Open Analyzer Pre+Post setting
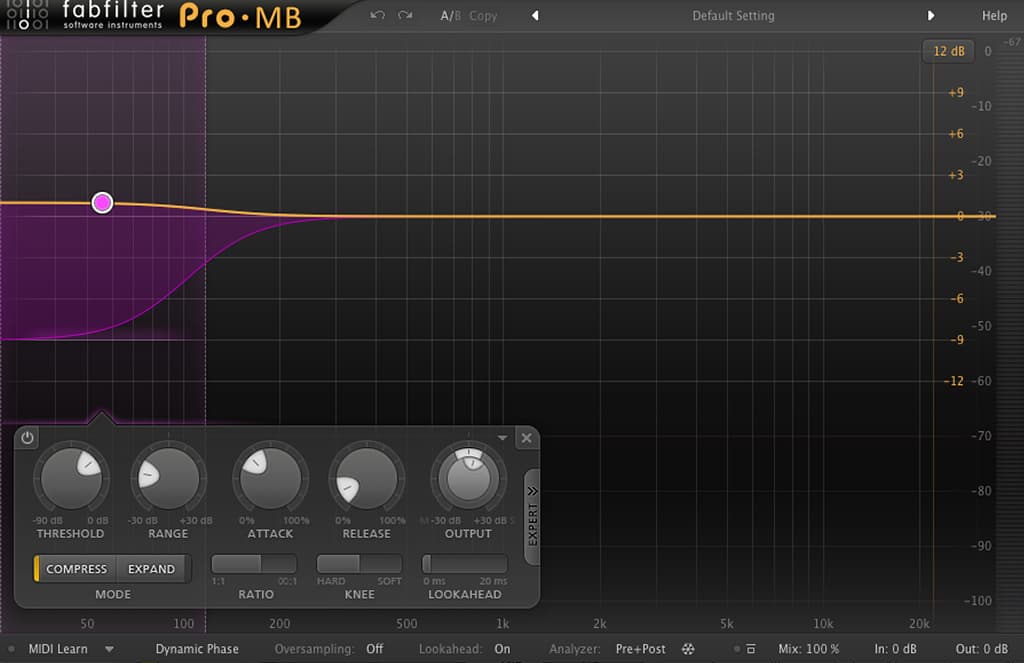The image size is (1024, 663). (x=640, y=649)
